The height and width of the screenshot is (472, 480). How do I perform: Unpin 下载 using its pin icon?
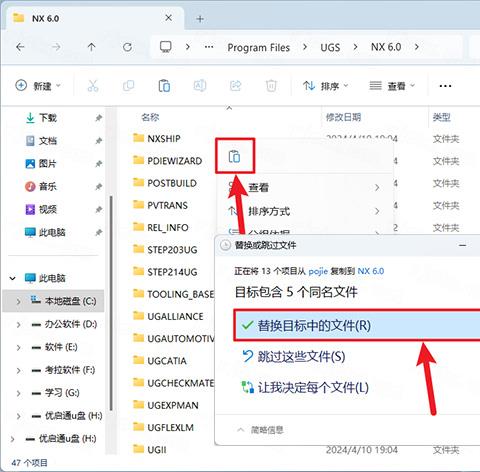98,118
